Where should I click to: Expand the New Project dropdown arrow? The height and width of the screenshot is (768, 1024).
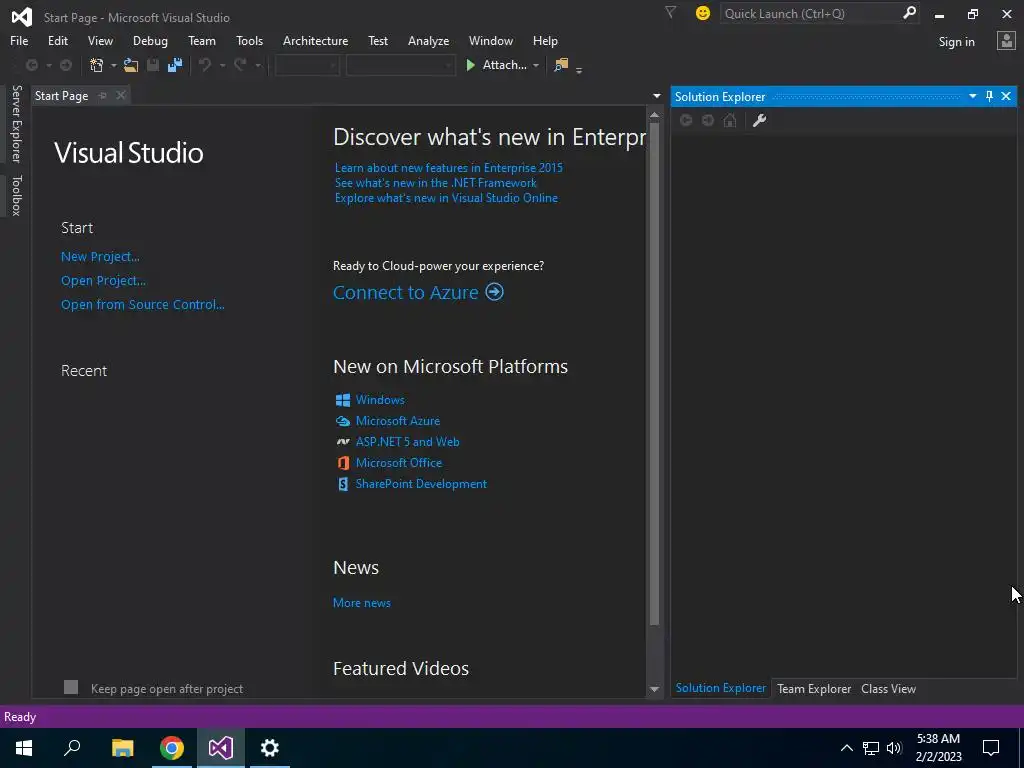114,65
